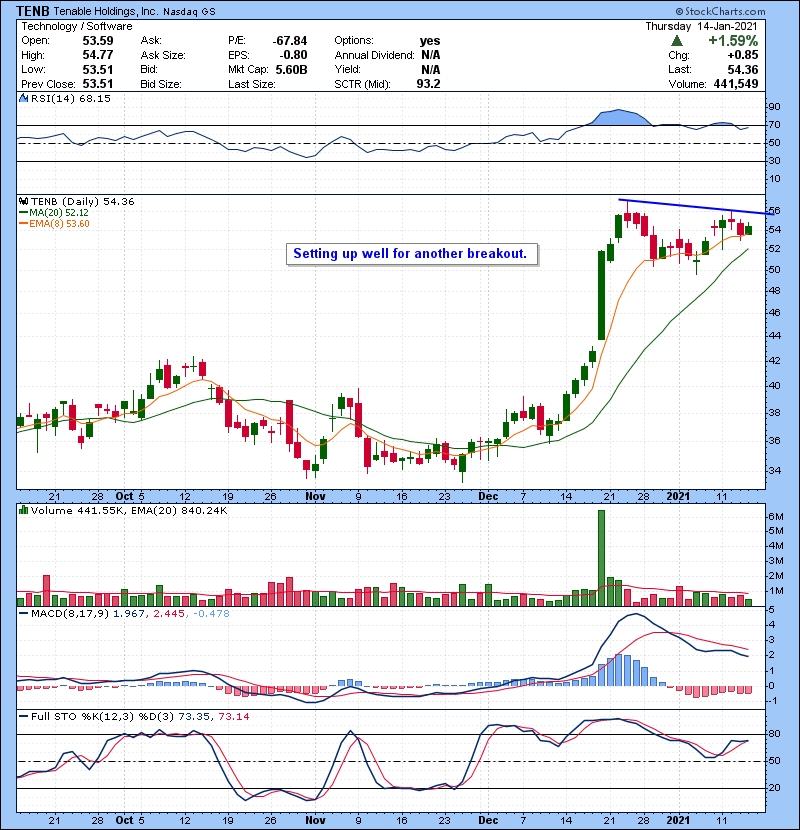The height and width of the screenshot is (830, 800).
Task: Click the 'MACD(8,17,9)' indicator label
Action: (70, 613)
